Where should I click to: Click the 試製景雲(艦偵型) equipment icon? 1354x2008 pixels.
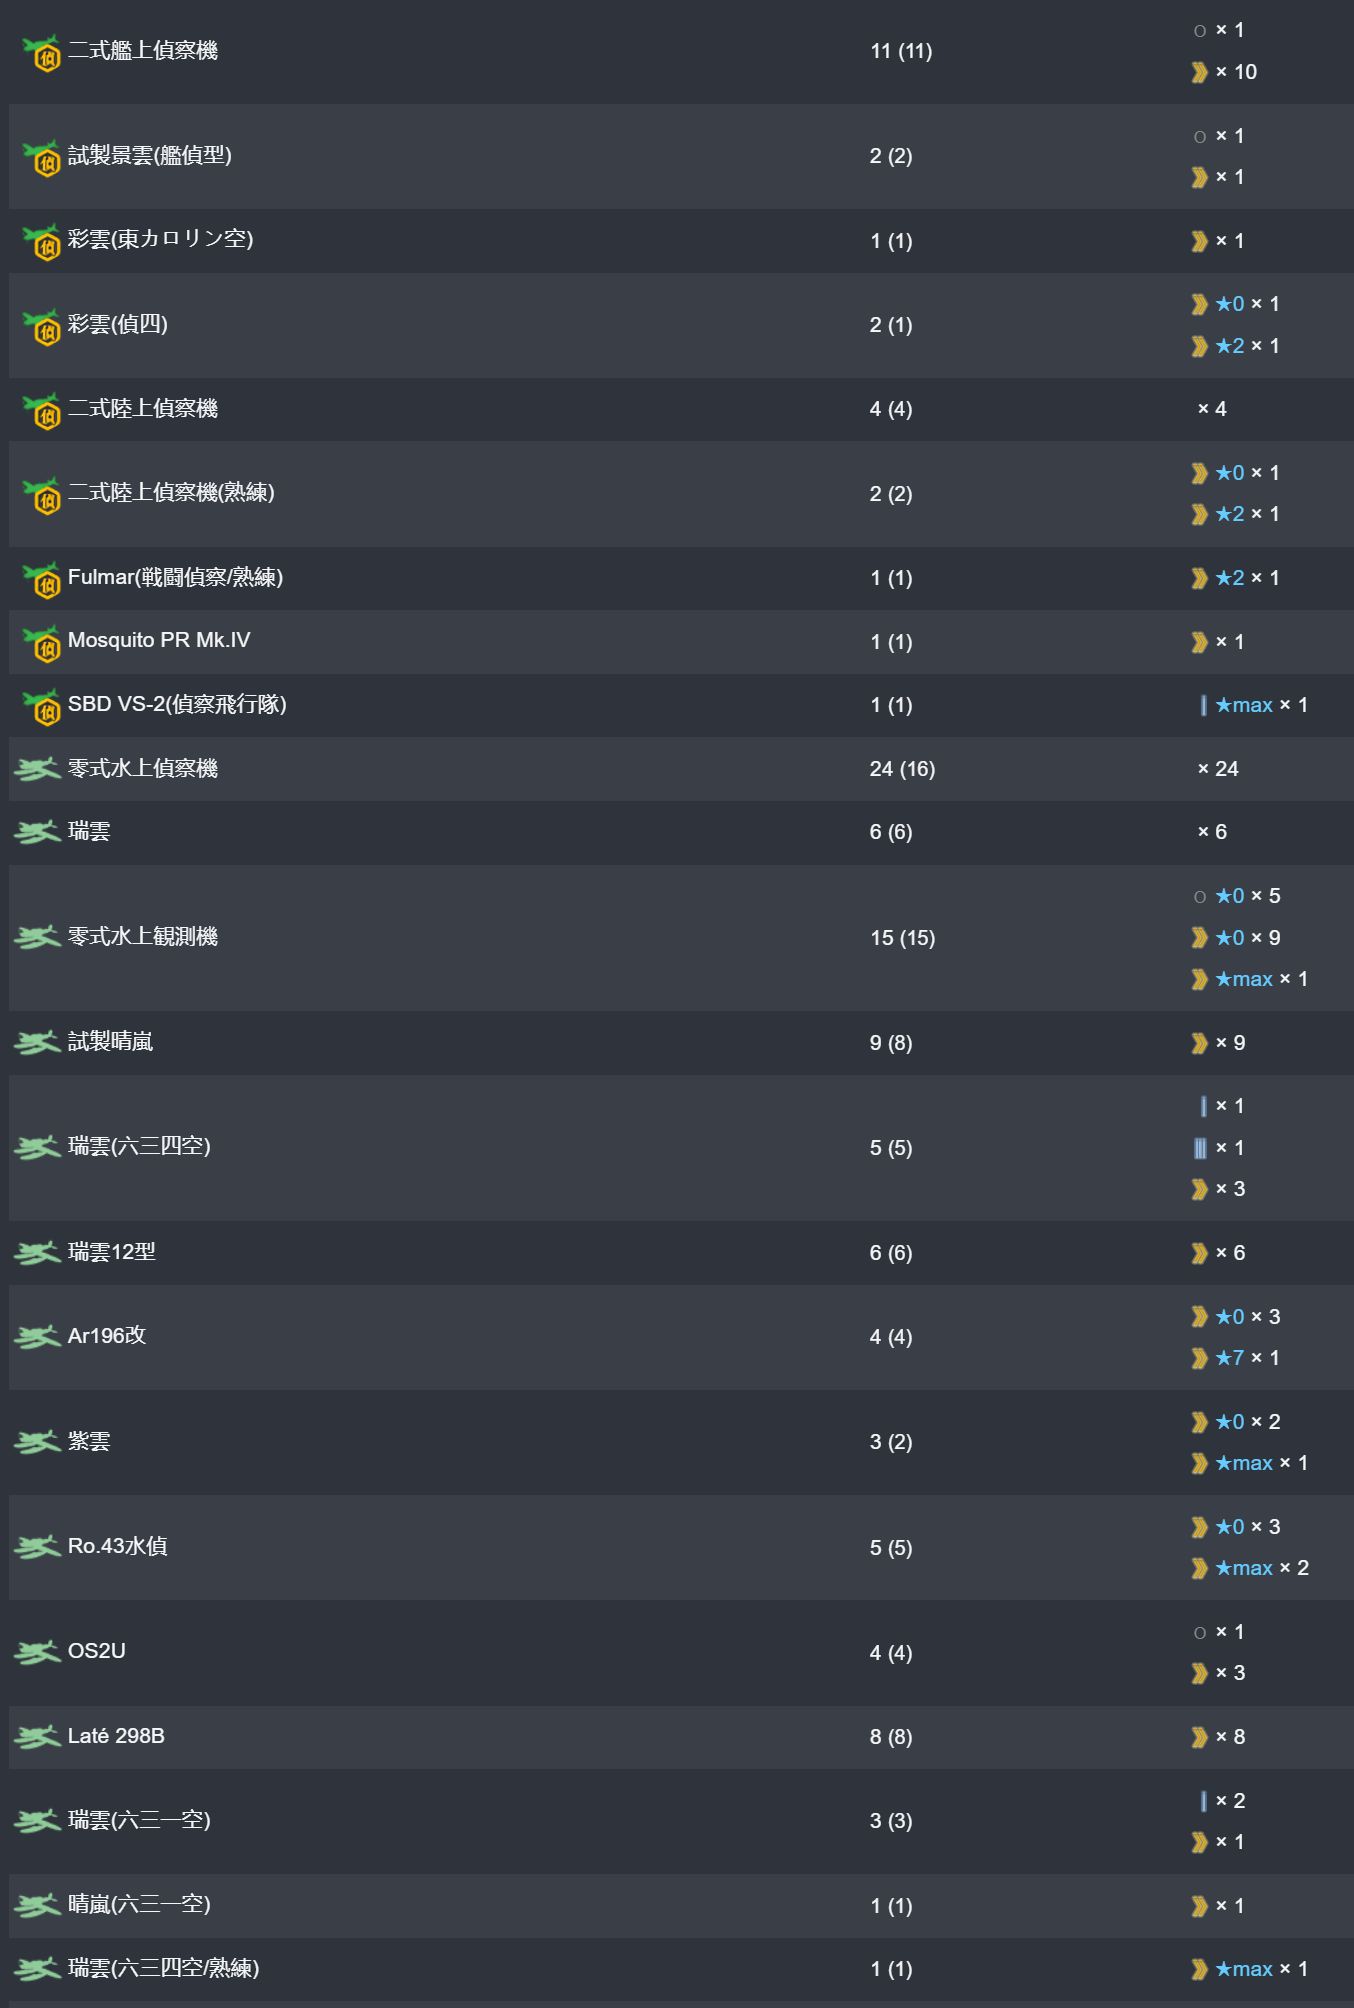(x=41, y=158)
